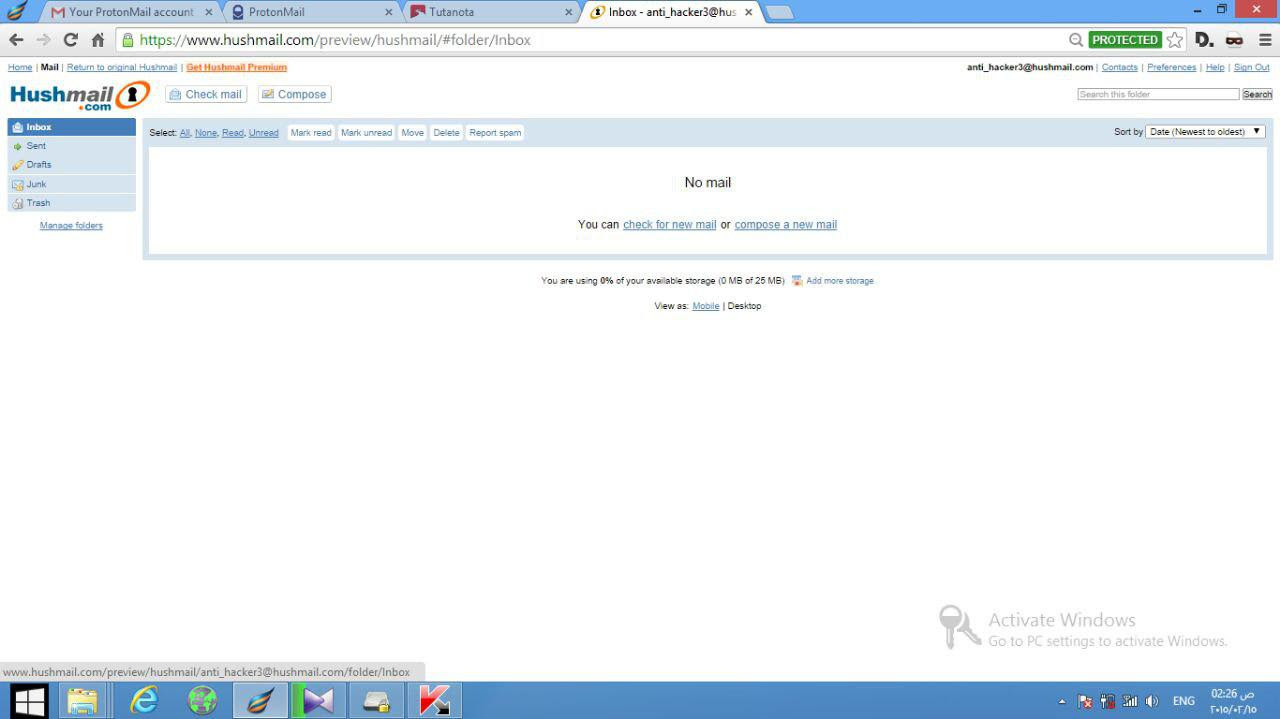Image resolution: width=1280 pixels, height=719 pixels.
Task: Click the green PROTECTED badge
Action: click(1125, 40)
